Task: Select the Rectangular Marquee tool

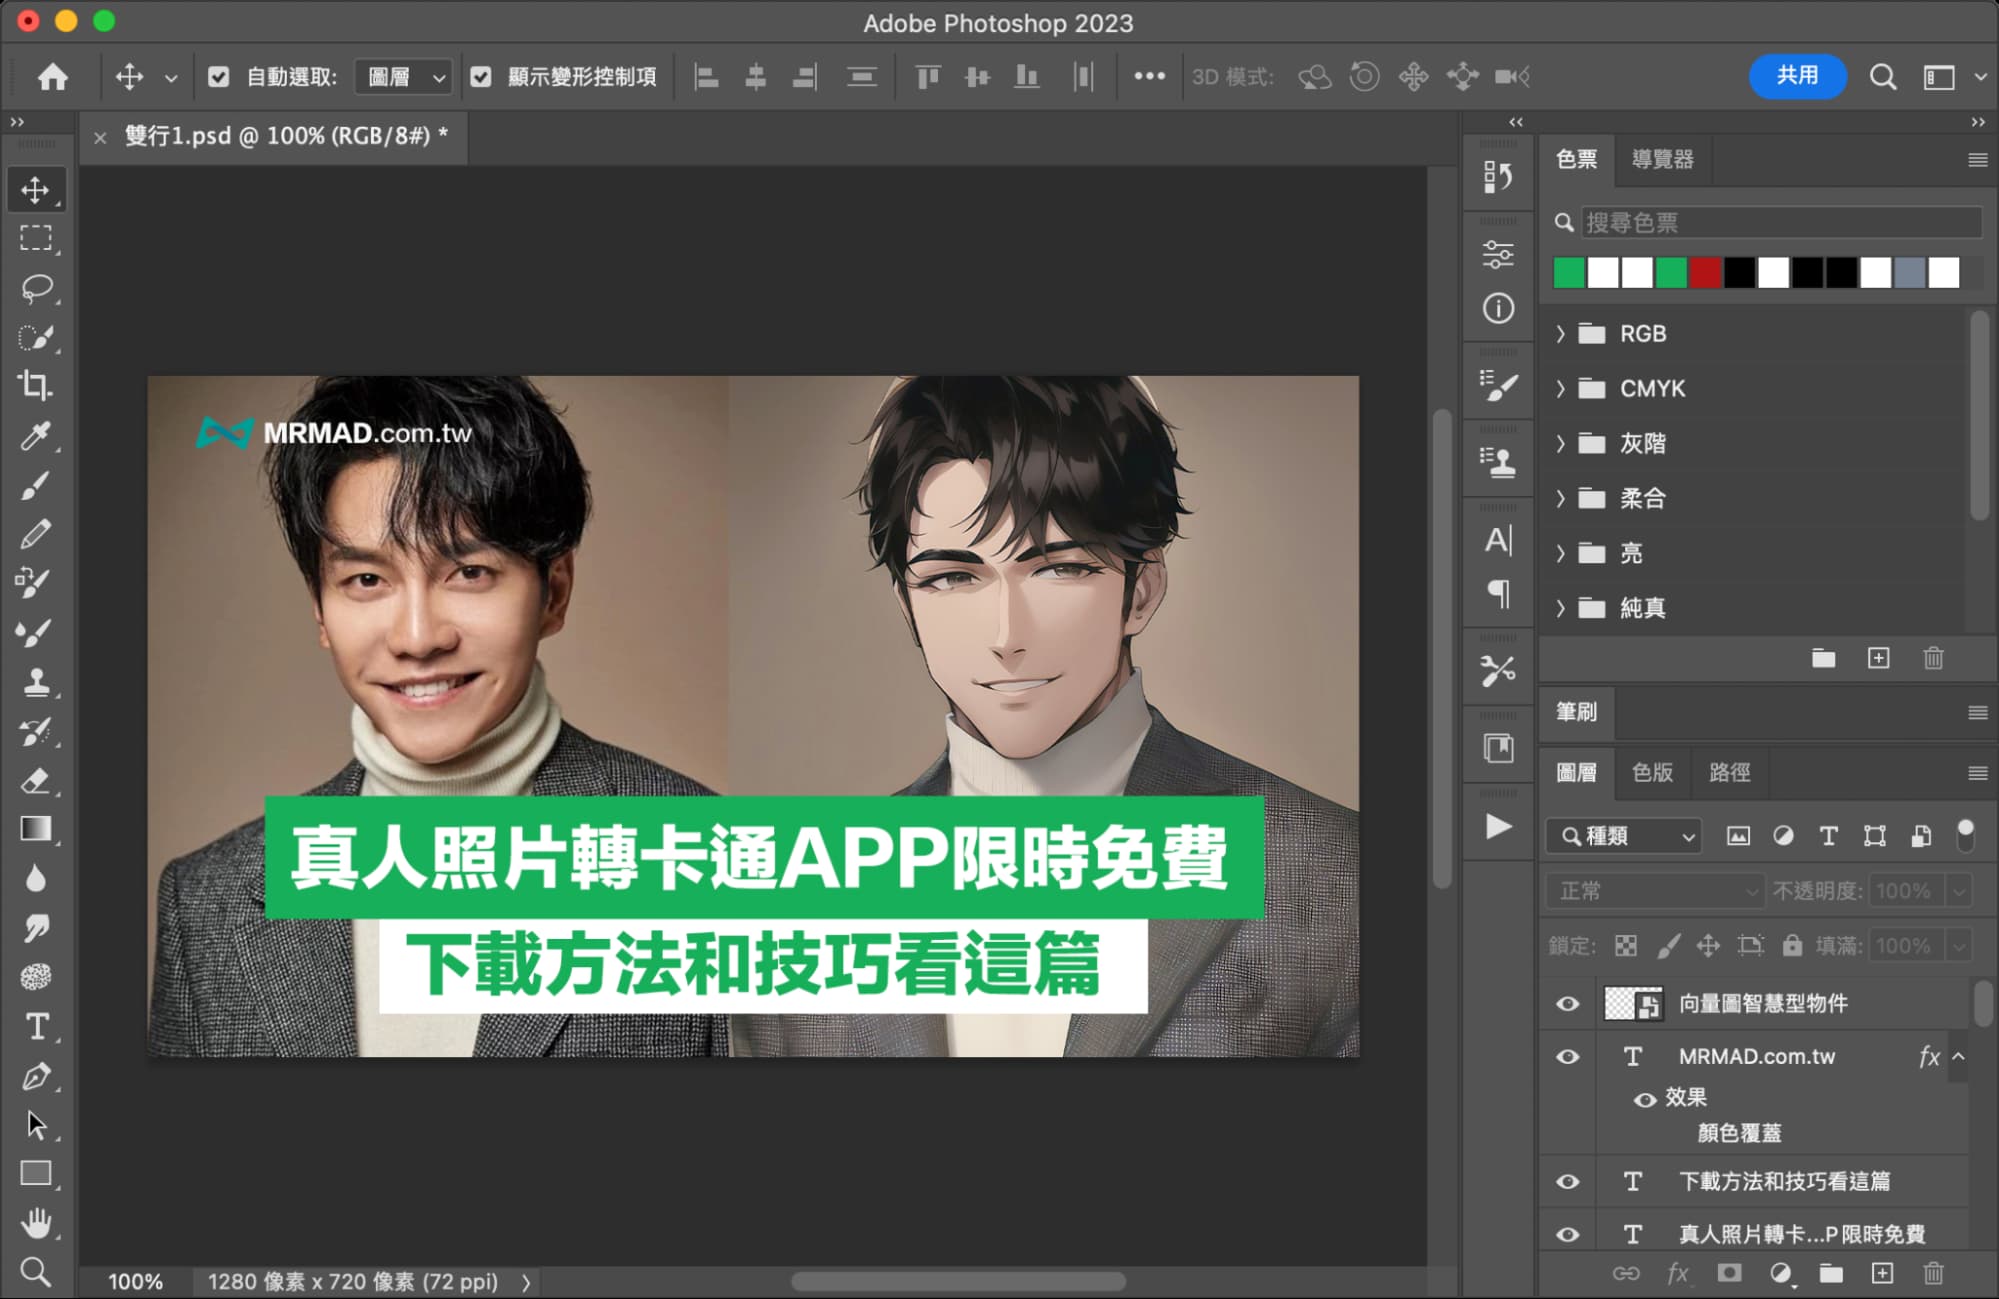Action: tap(36, 239)
